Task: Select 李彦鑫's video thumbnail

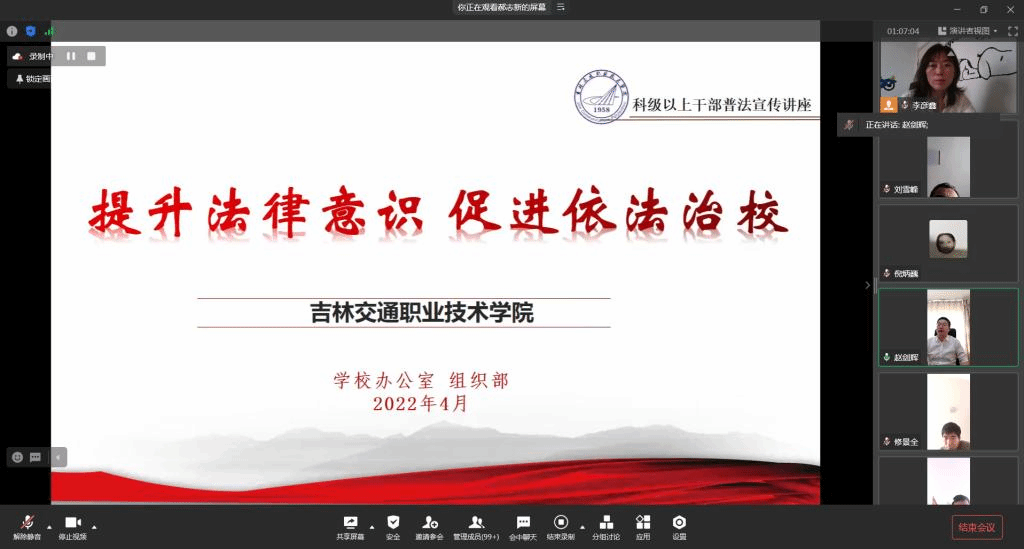Action: pyautogui.click(x=948, y=77)
